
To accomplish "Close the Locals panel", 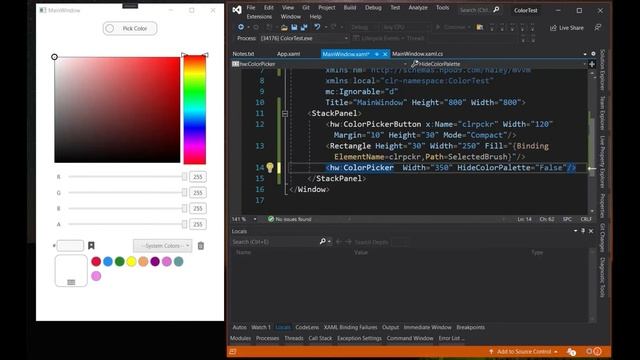I will click(x=591, y=231).
